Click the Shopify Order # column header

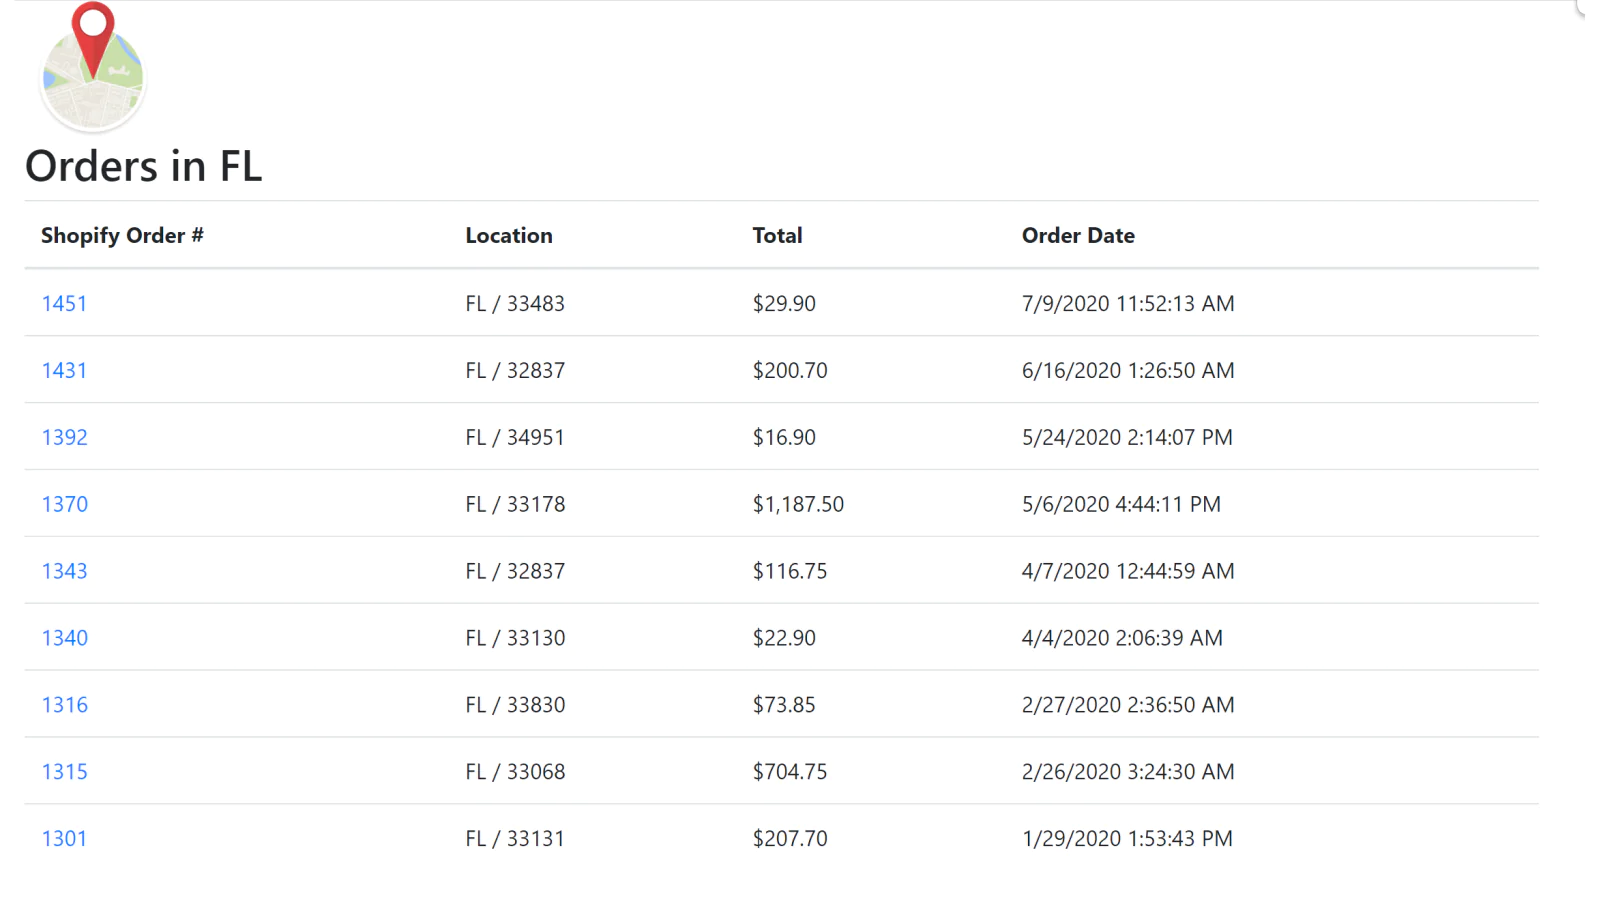(122, 236)
